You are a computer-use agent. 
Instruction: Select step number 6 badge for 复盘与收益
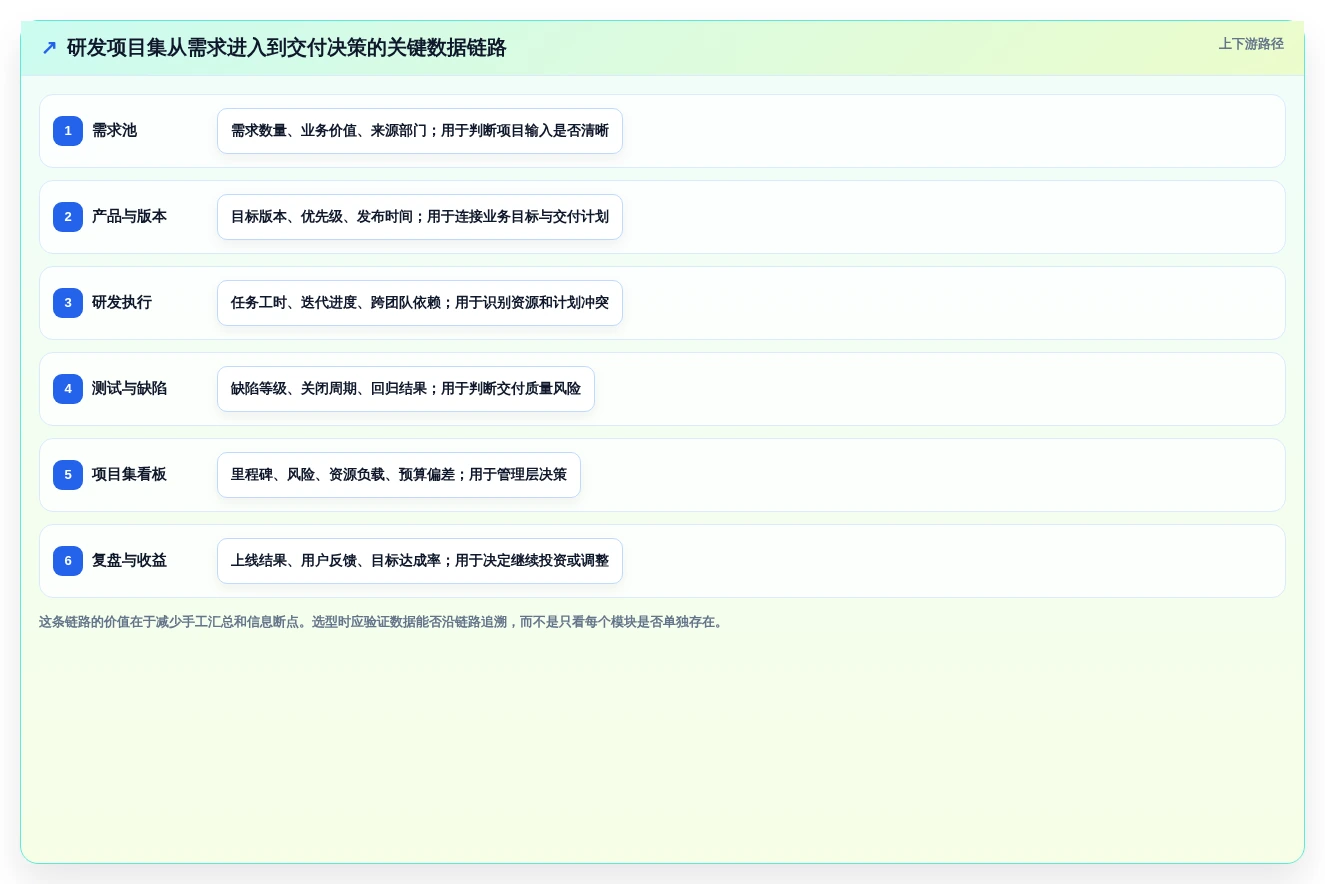[68, 561]
